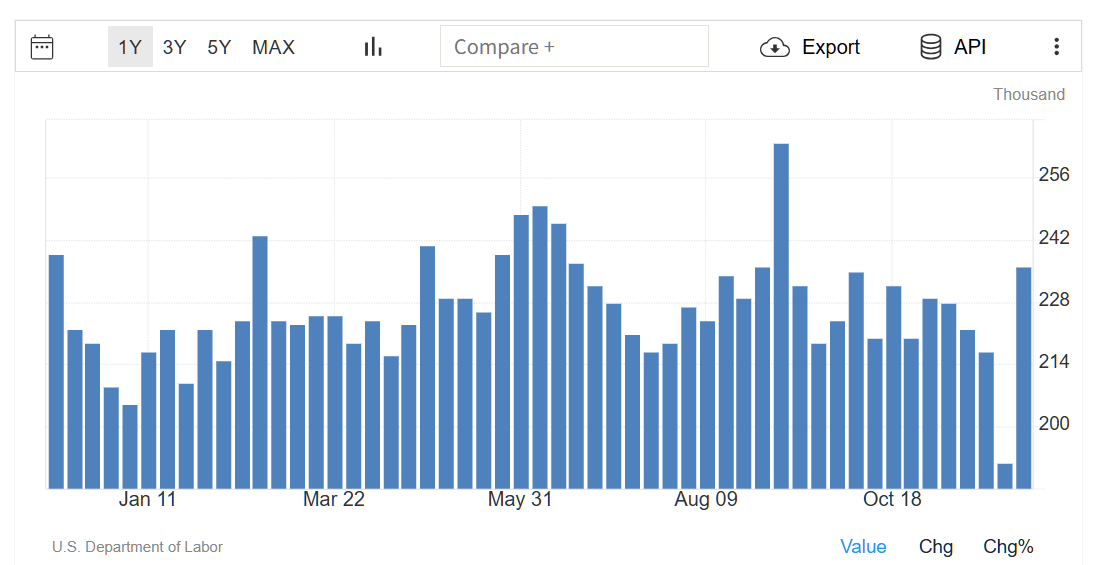Change chart type via bar chart icon
This screenshot has width=1098, height=565.
[373, 47]
